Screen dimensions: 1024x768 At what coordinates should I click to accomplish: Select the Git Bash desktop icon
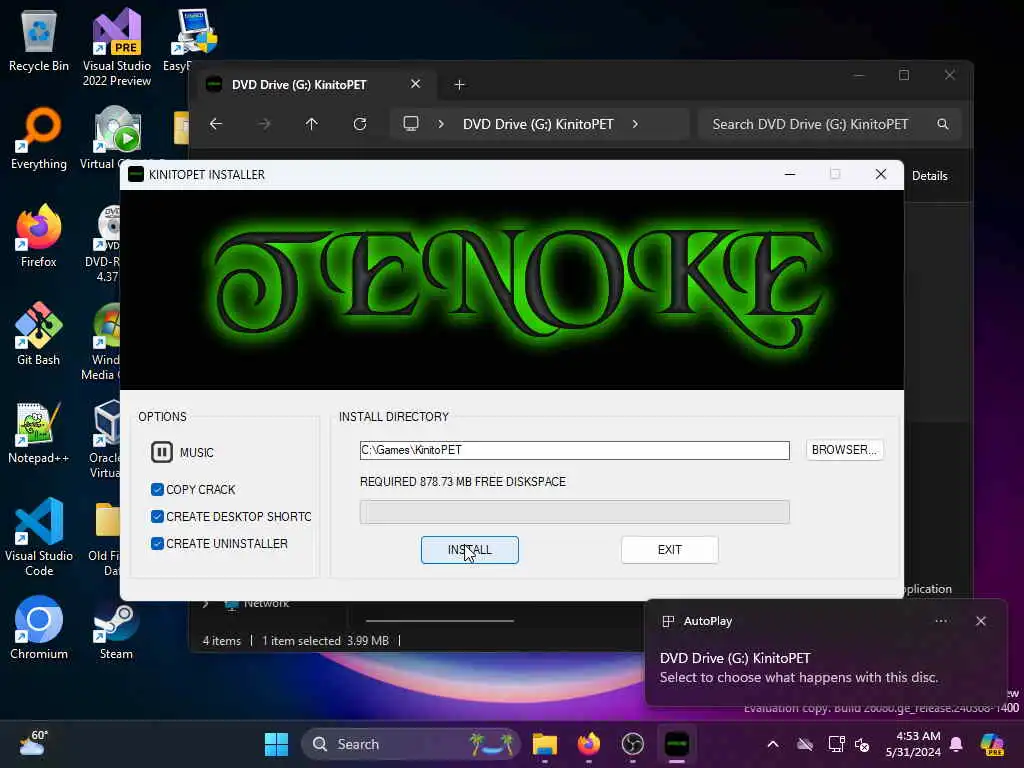(39, 334)
